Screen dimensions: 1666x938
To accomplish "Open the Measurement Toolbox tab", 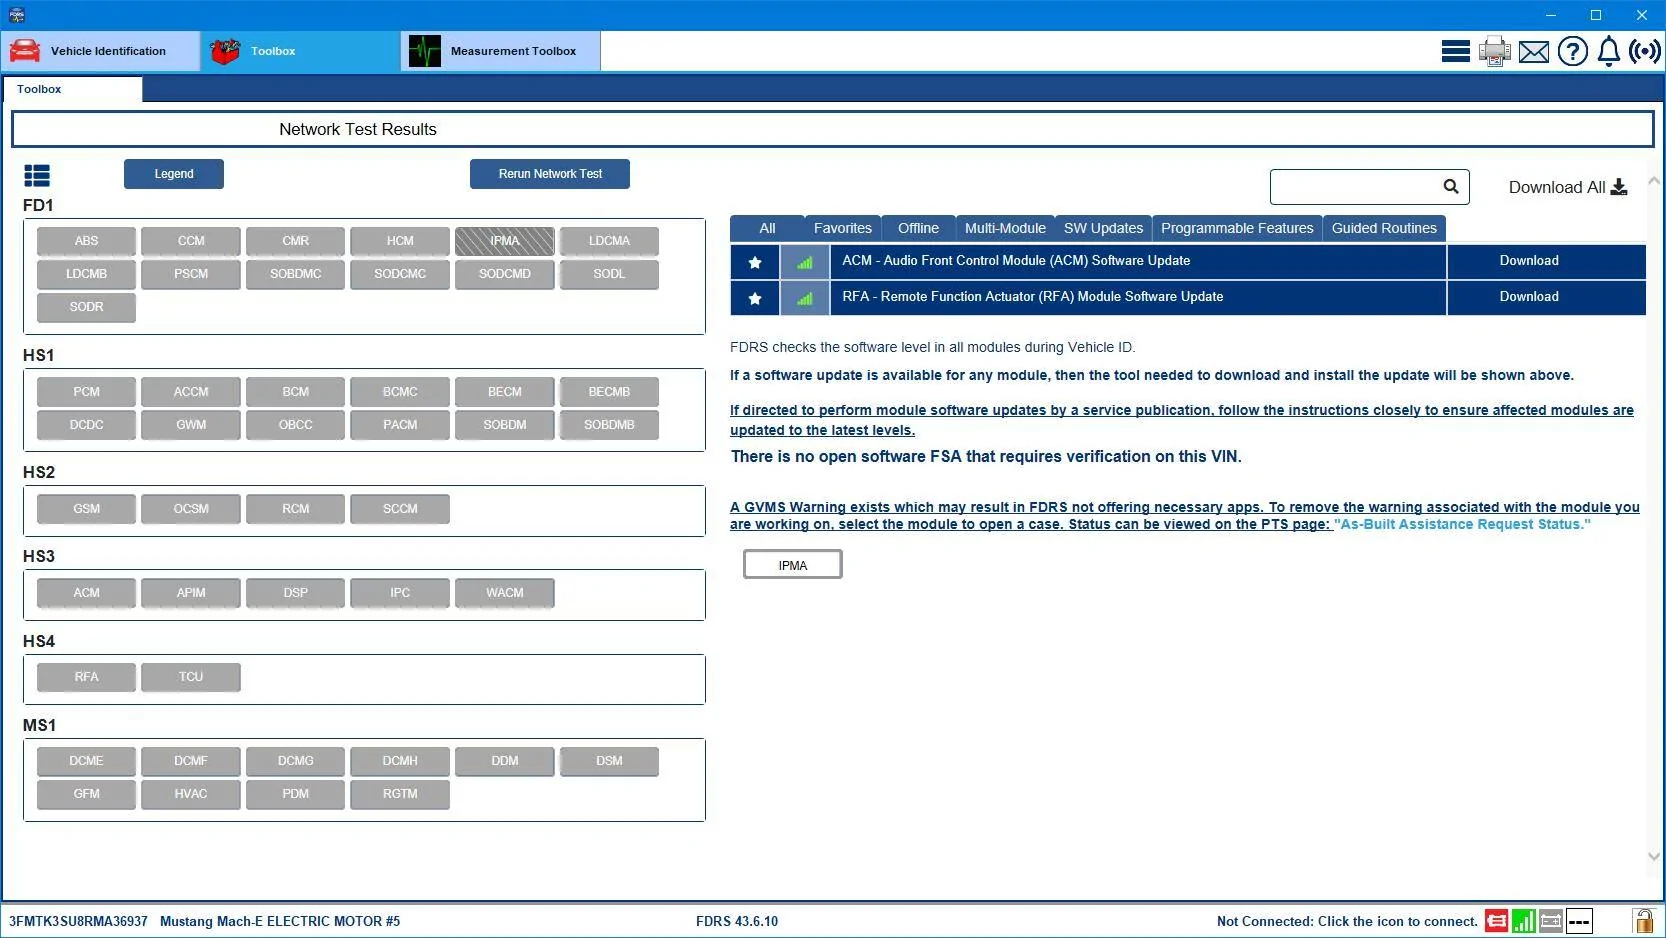I will 501,51.
